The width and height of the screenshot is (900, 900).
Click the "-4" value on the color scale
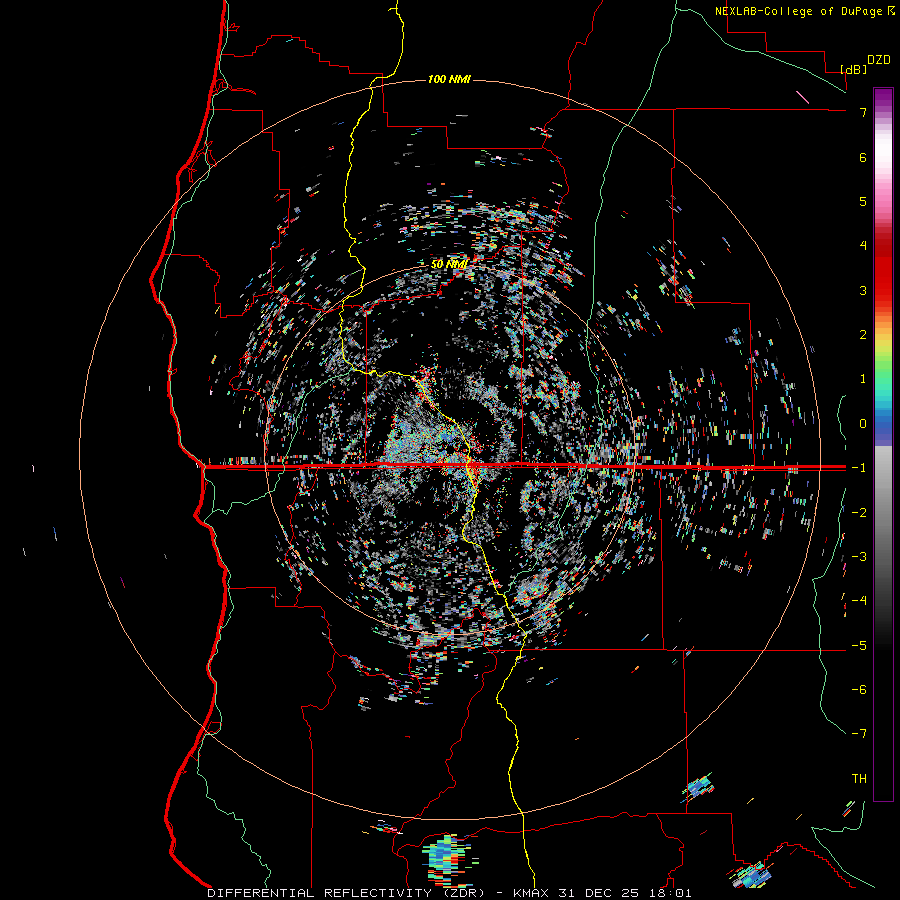click(x=859, y=600)
